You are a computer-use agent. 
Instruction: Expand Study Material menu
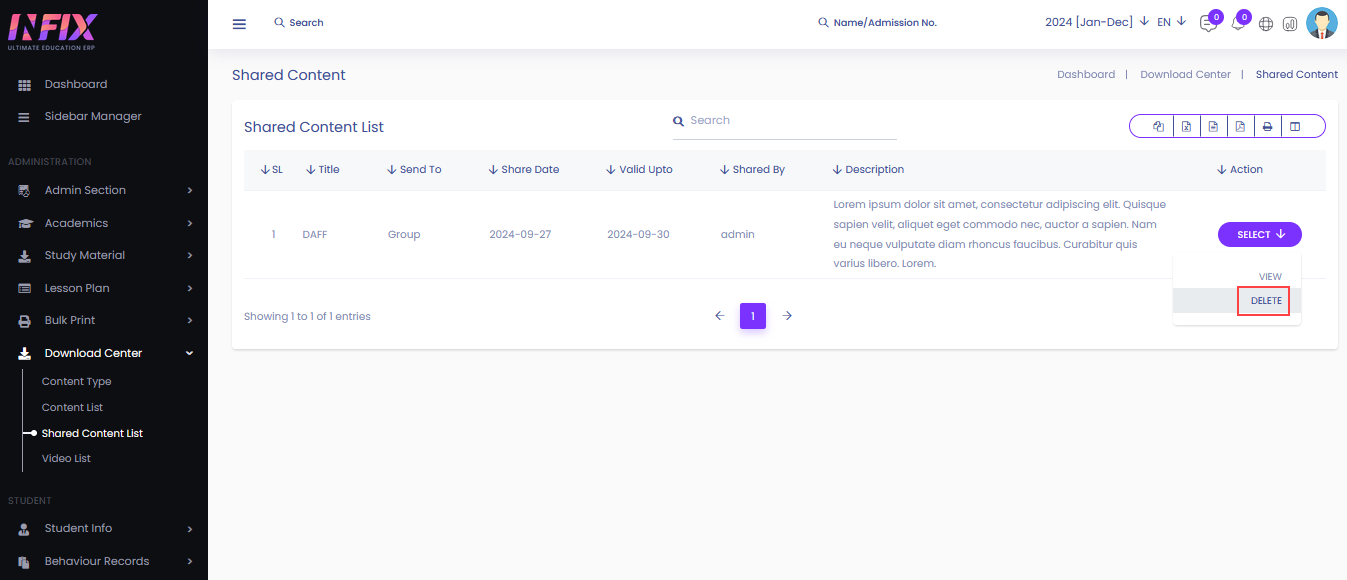pyautogui.click(x=104, y=255)
